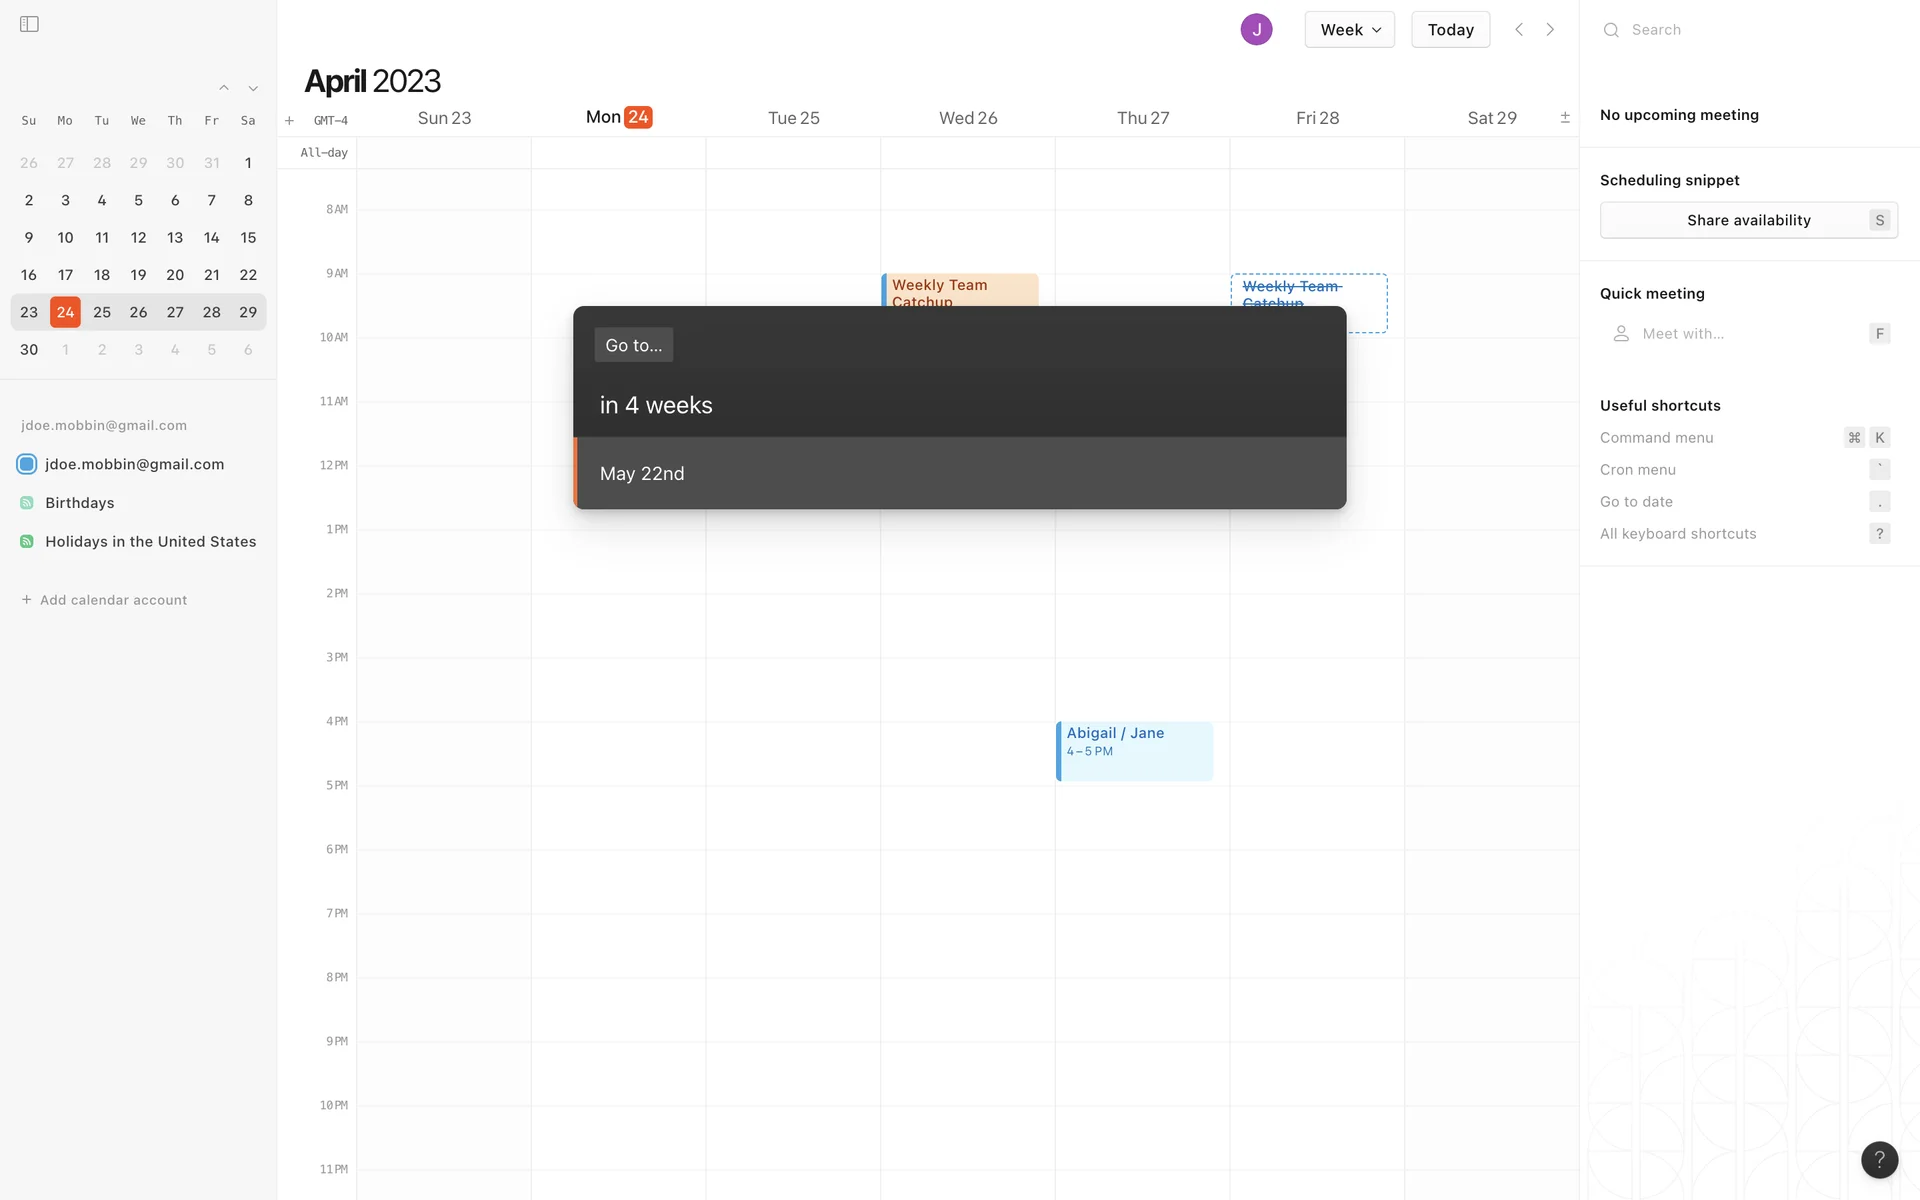Image resolution: width=1920 pixels, height=1200 pixels.
Task: Go to next week with right chevron
Action: click(x=1550, y=30)
